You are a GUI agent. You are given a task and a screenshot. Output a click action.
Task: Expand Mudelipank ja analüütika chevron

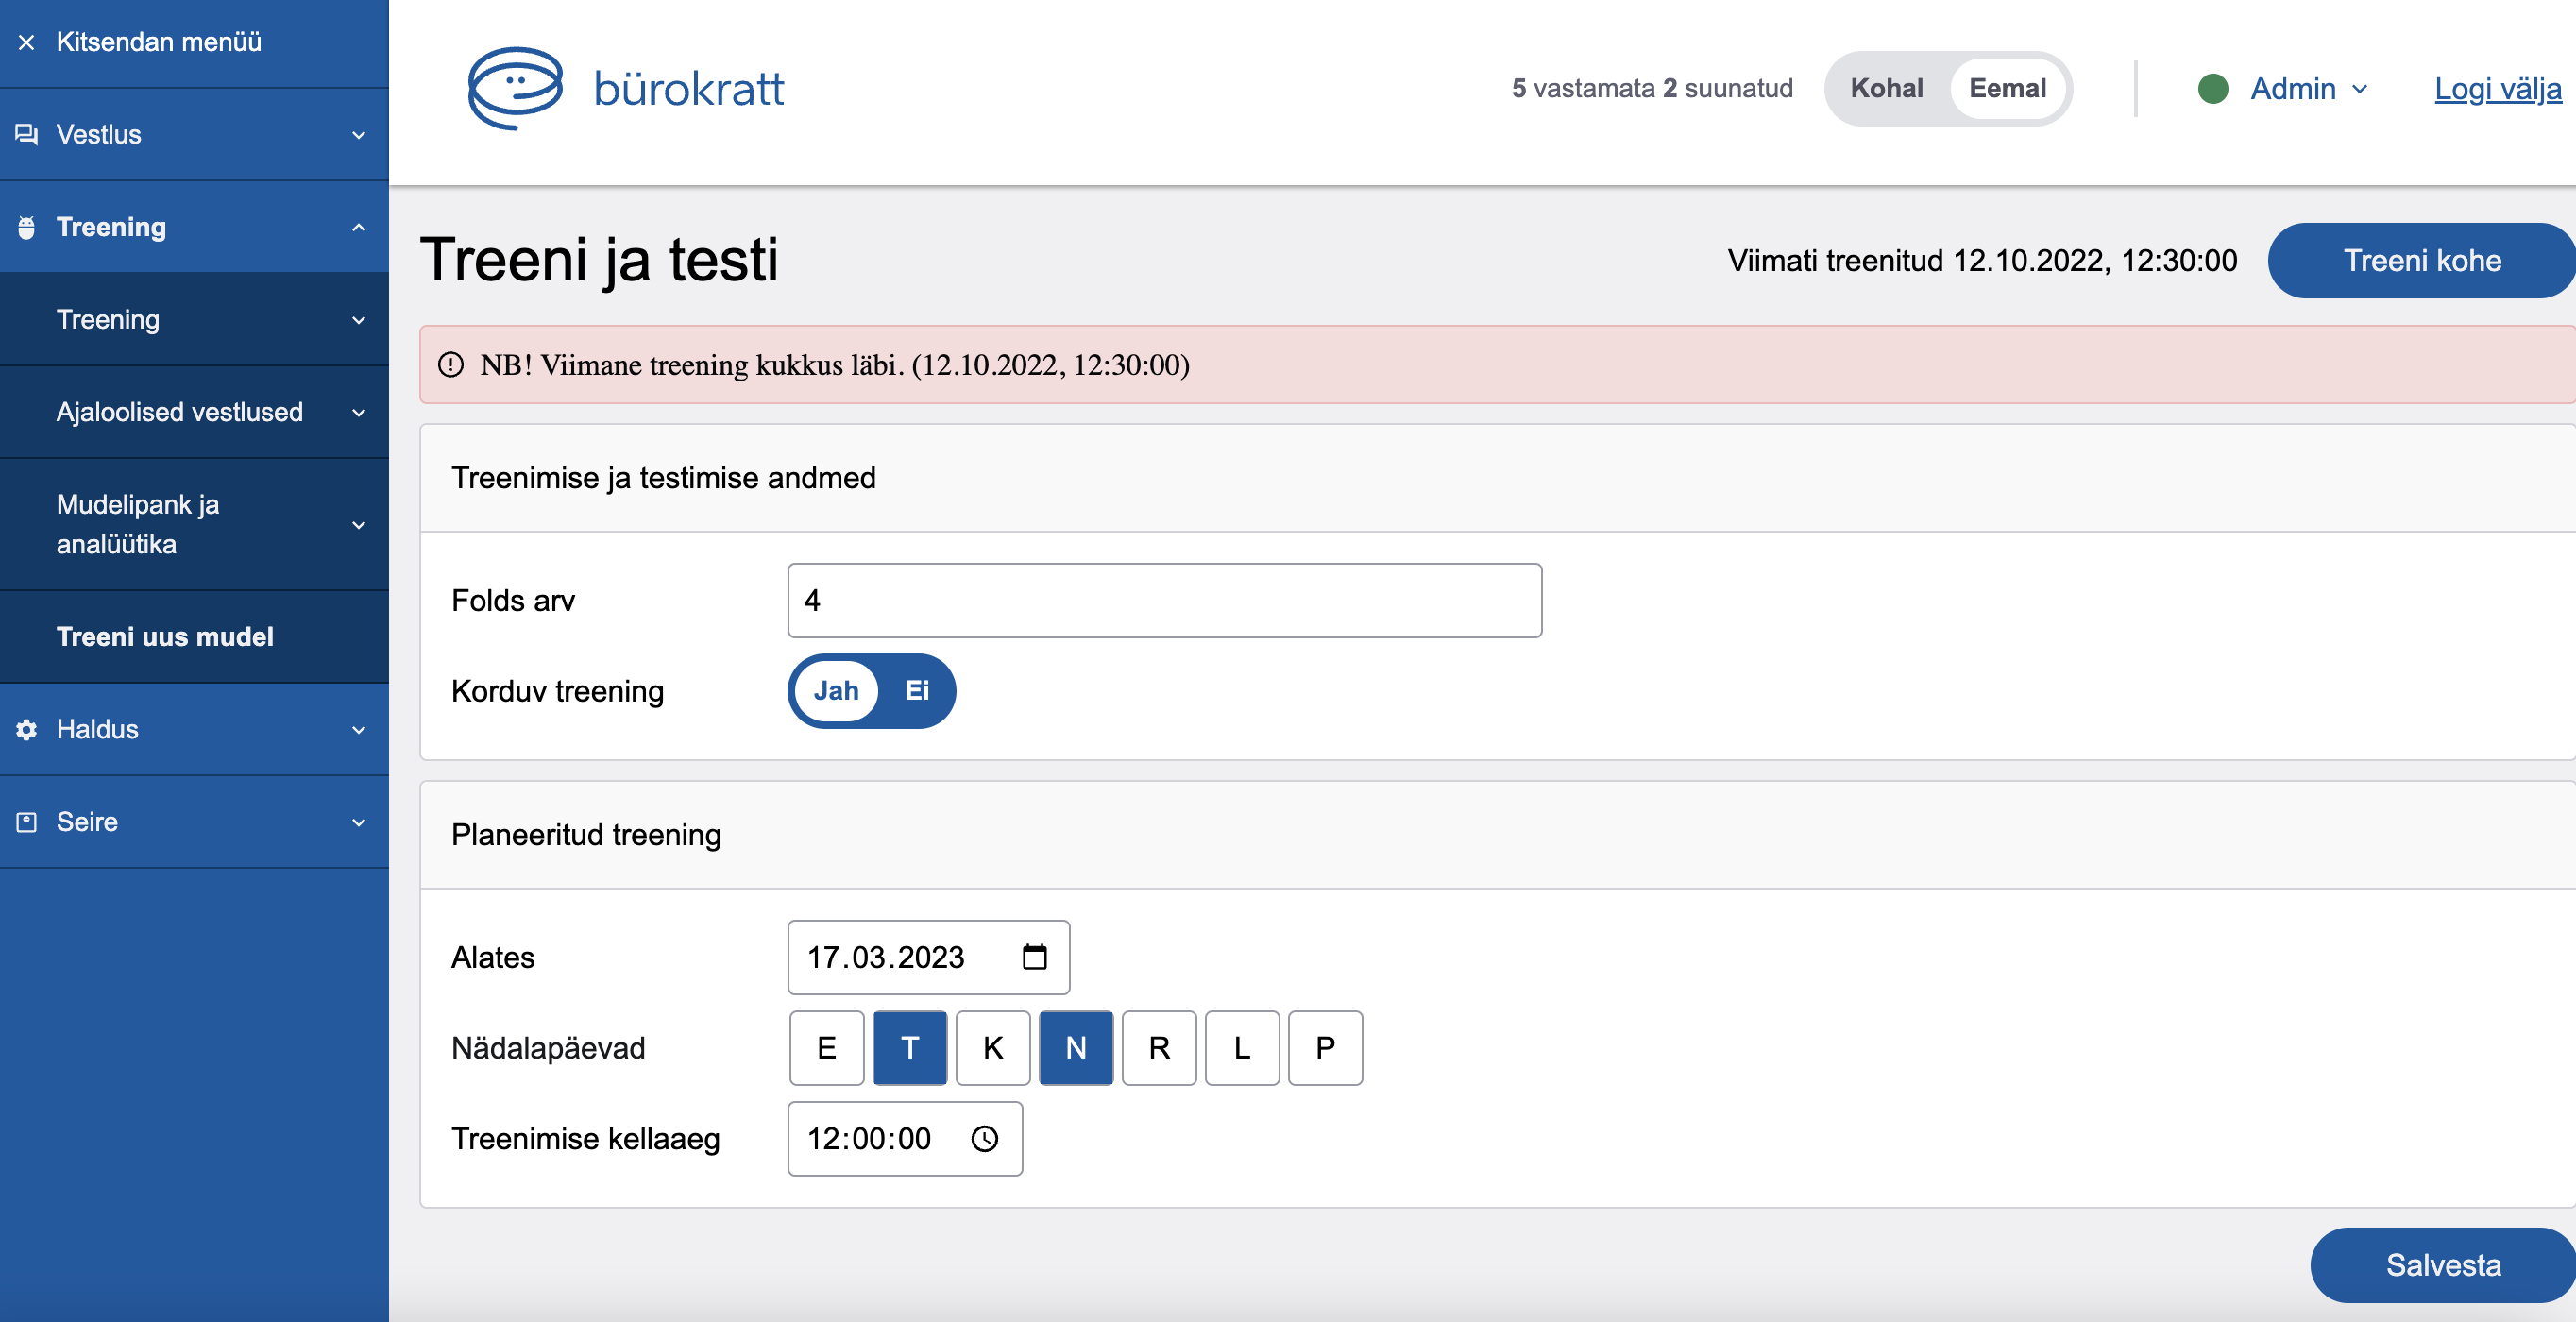tap(359, 525)
